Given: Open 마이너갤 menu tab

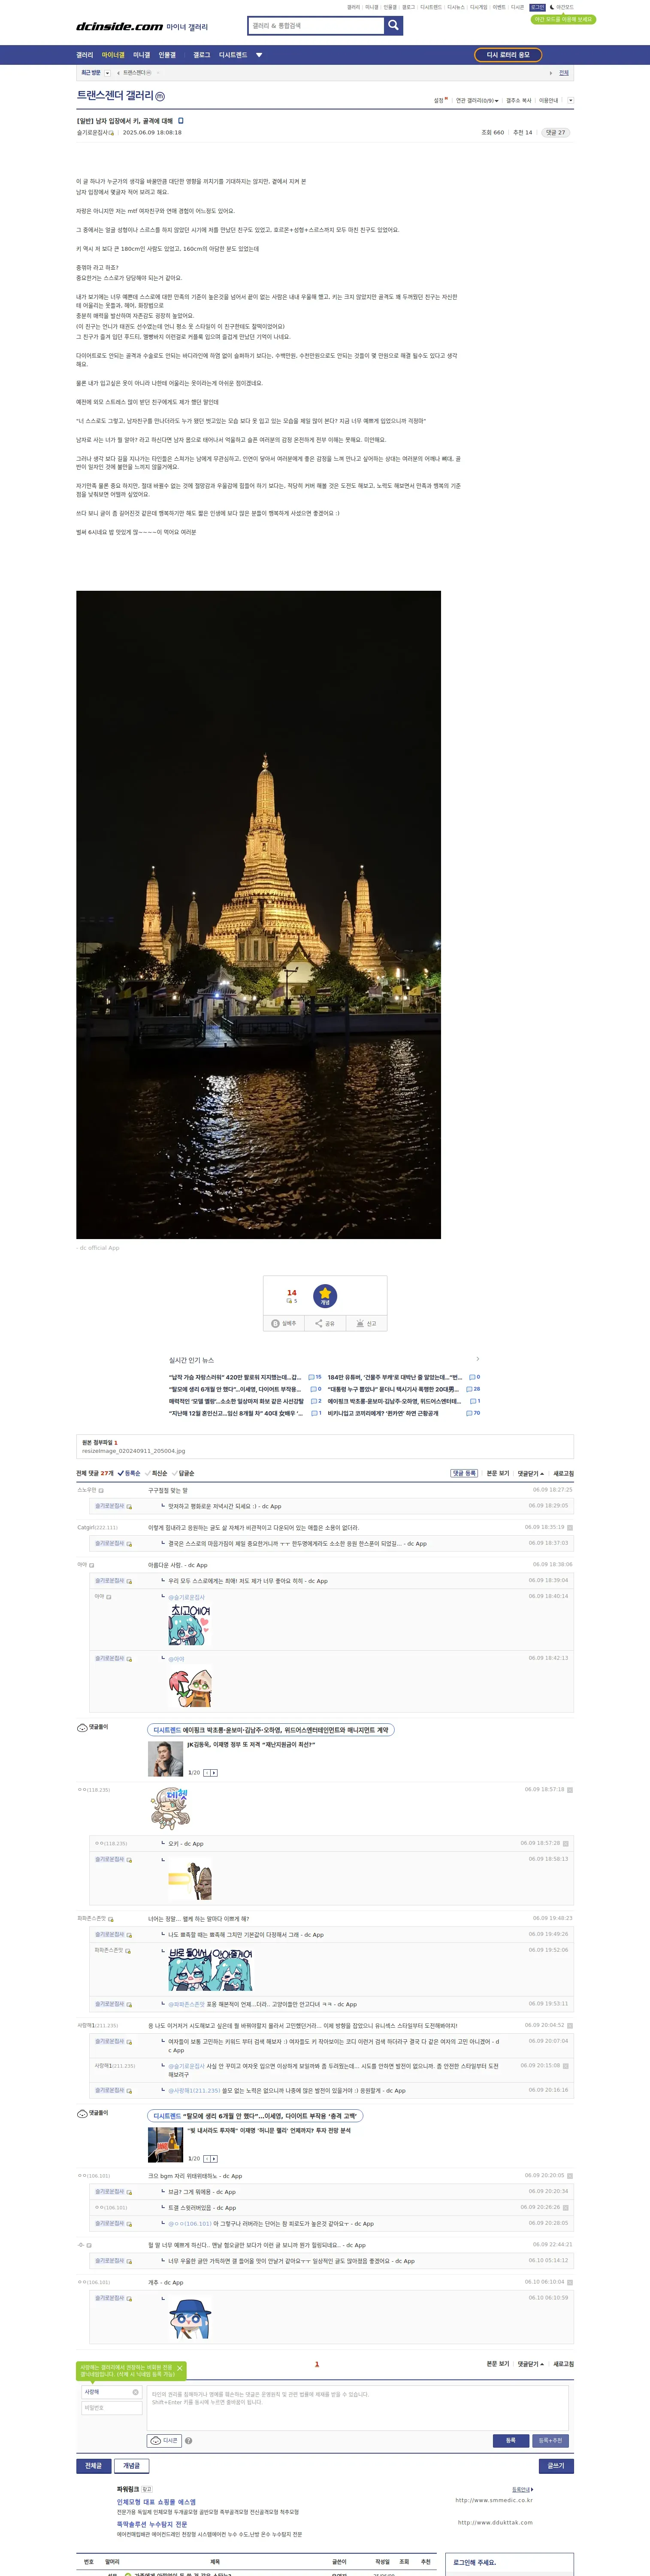Looking at the screenshot, I should click(x=113, y=55).
